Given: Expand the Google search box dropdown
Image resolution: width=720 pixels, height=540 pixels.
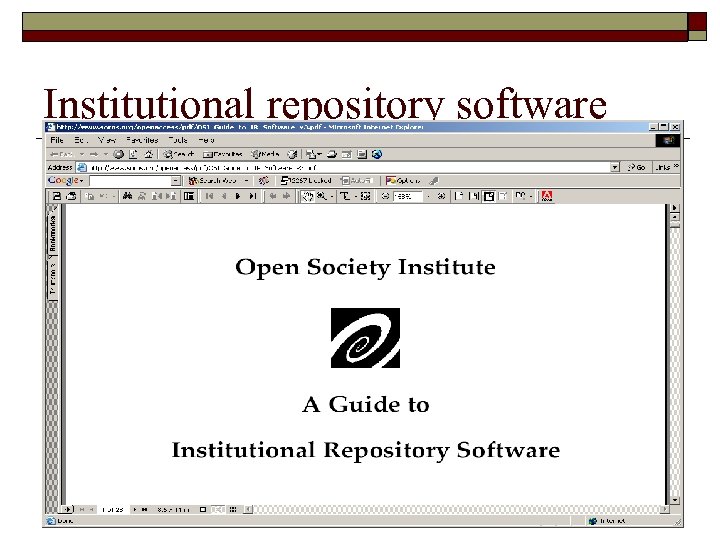Looking at the screenshot, I should (x=175, y=181).
